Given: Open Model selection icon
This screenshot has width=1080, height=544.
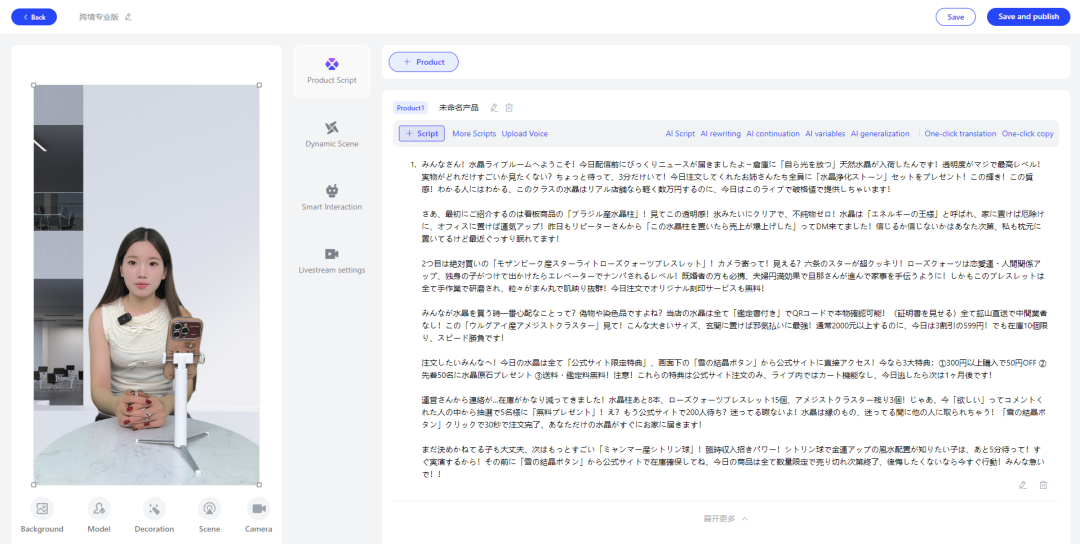Looking at the screenshot, I should [x=99, y=508].
